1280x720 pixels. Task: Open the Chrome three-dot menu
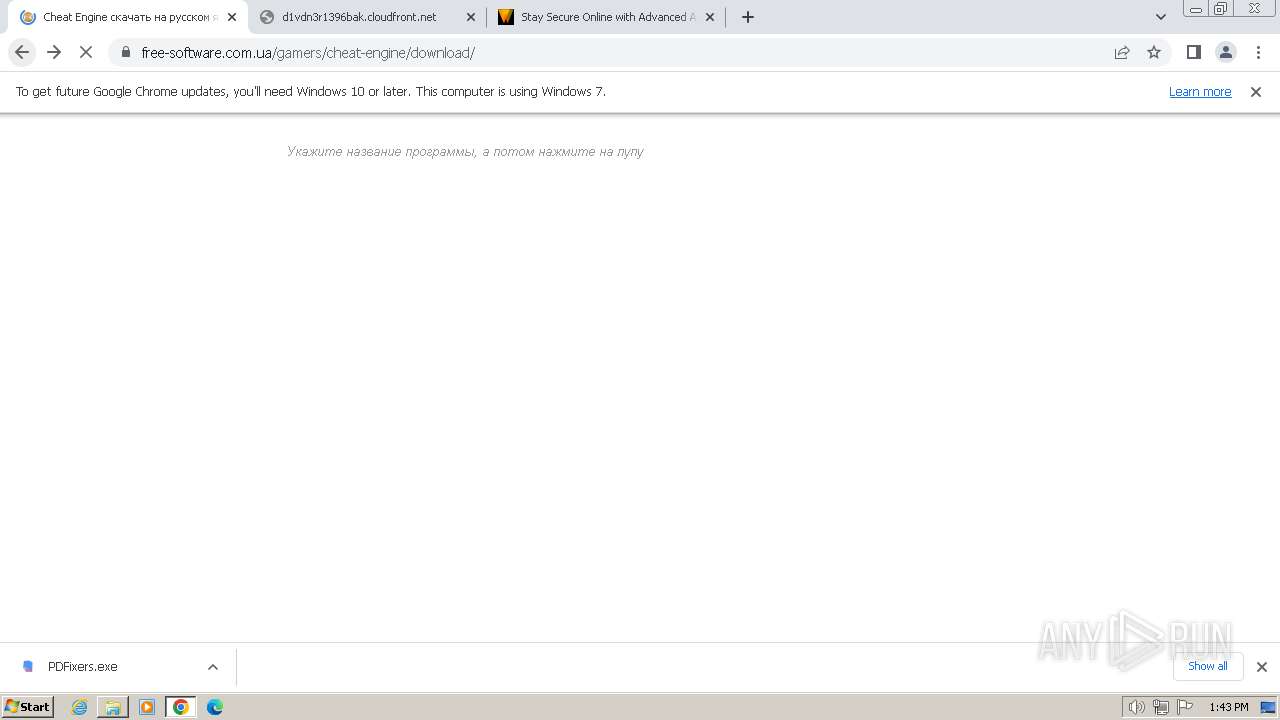pos(1258,52)
